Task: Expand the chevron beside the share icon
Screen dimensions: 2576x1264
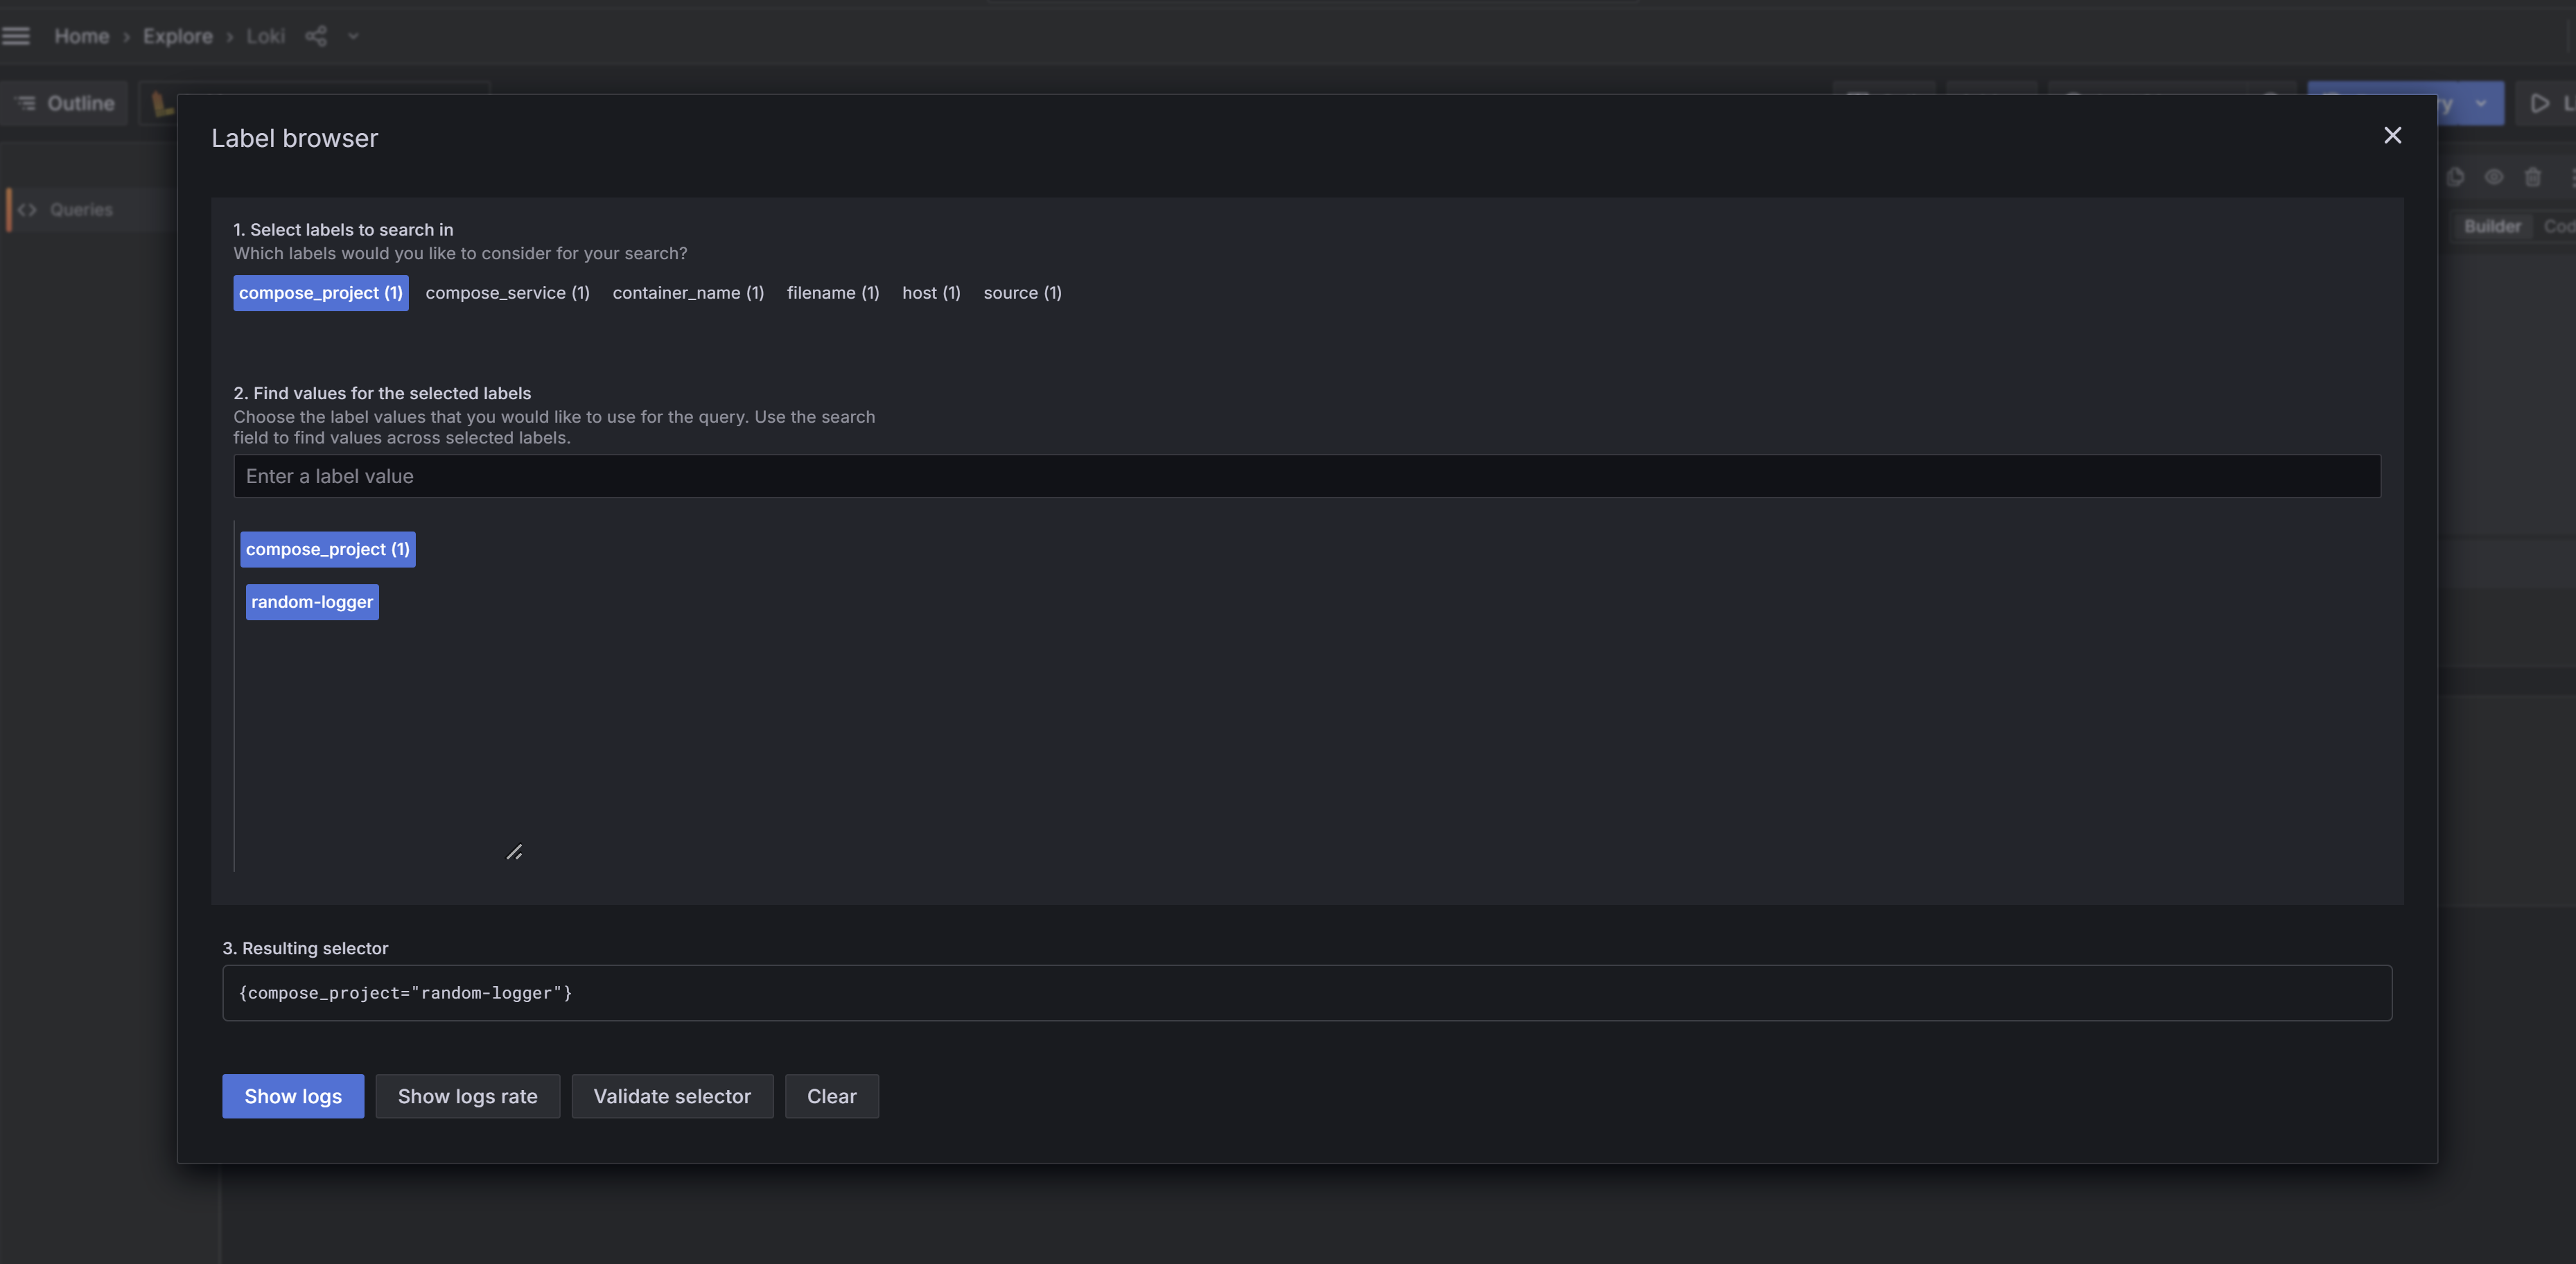Action: 353,36
